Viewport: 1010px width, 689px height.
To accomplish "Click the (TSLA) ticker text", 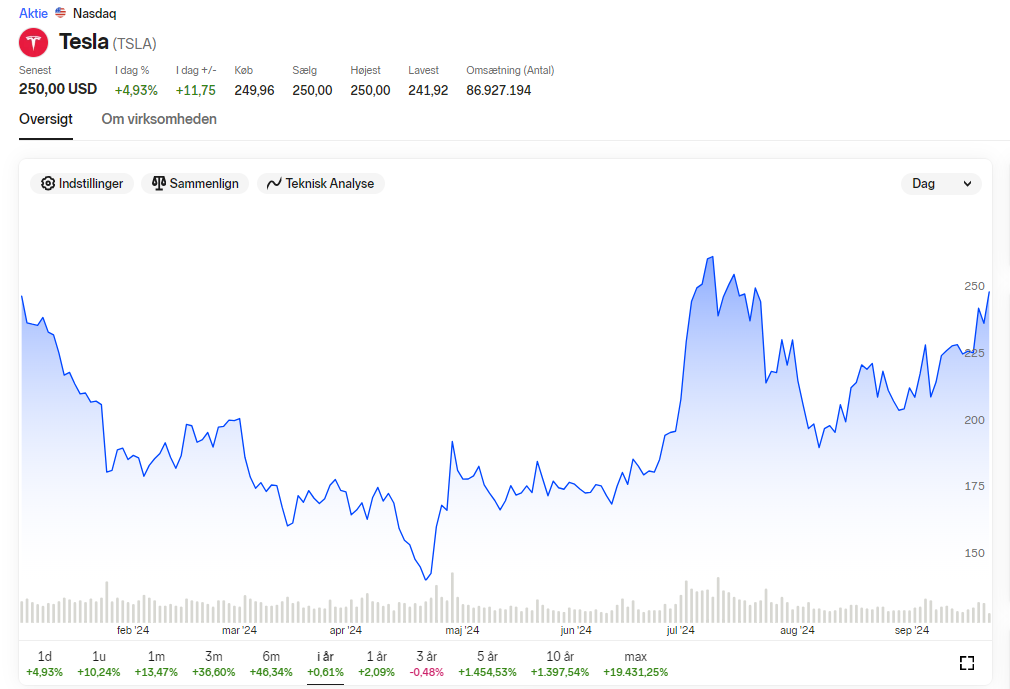I will [x=135, y=44].
